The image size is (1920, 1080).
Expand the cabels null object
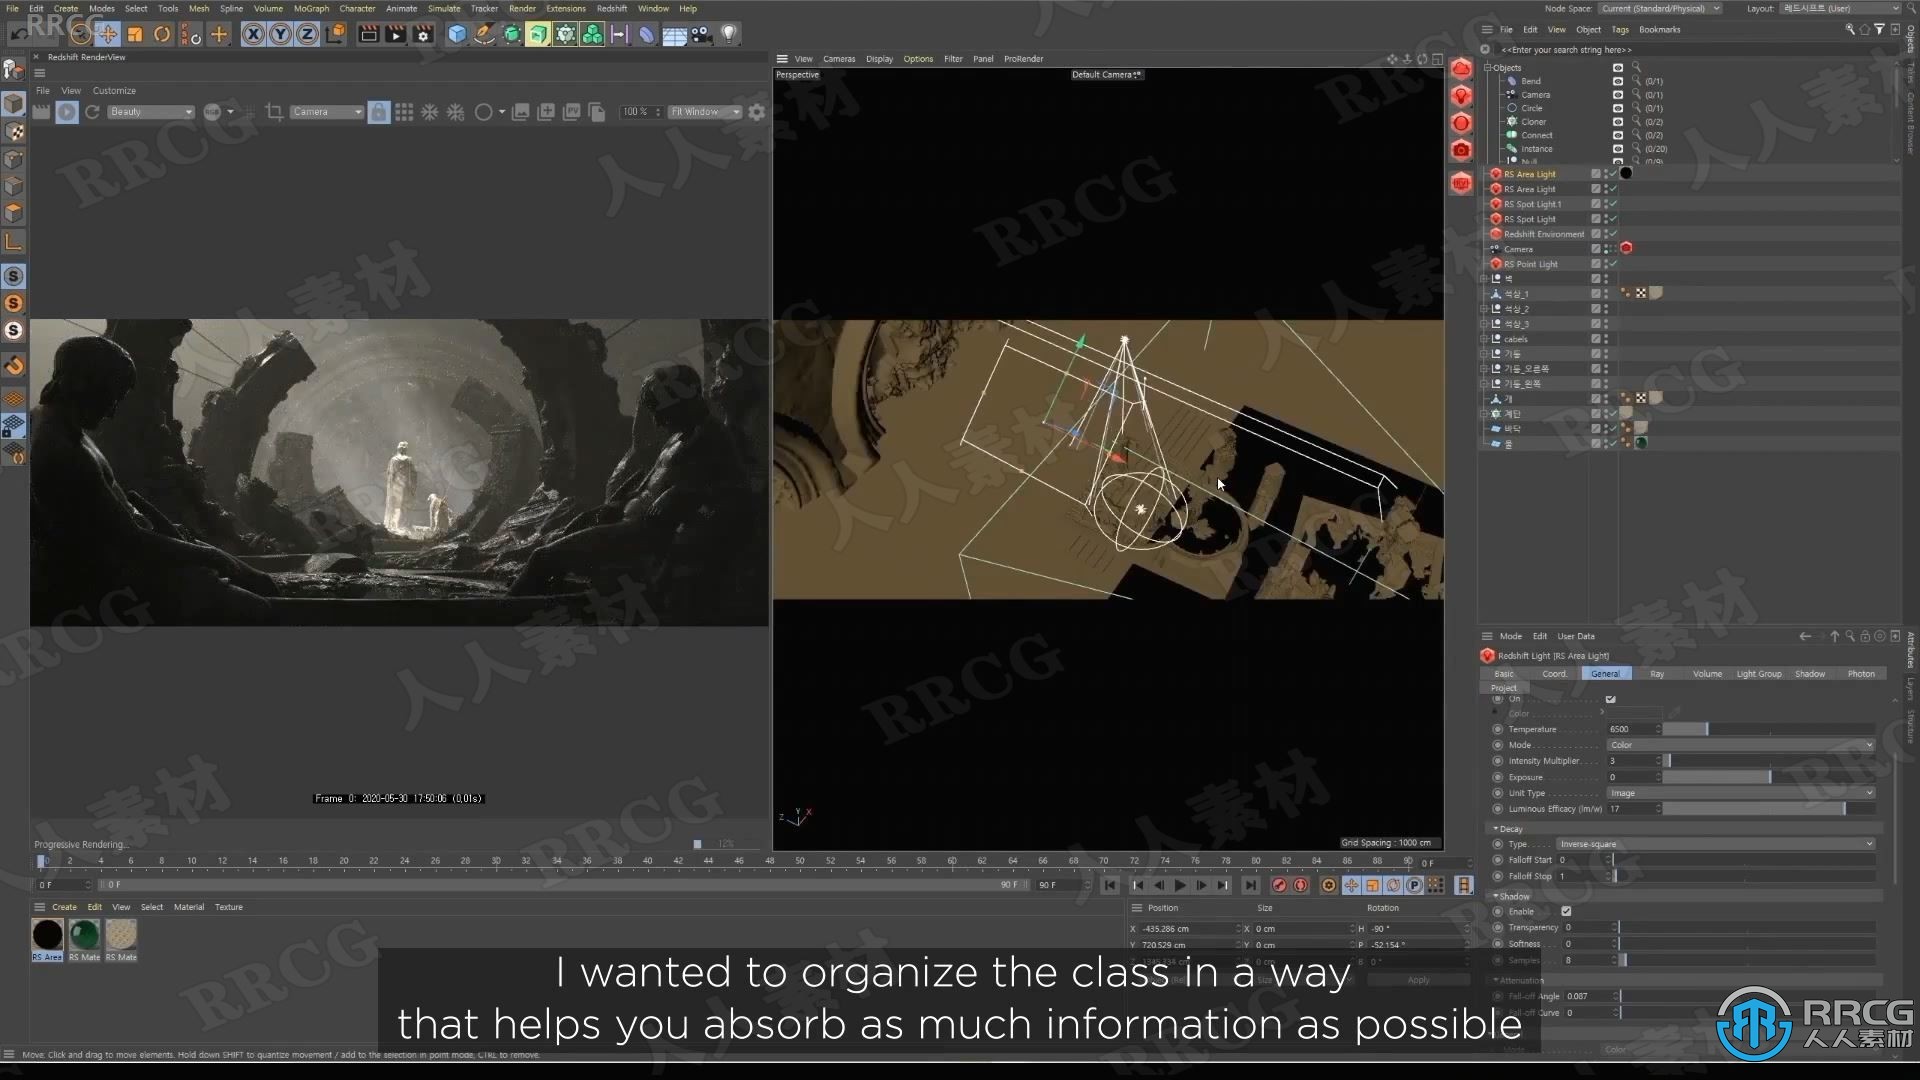pyautogui.click(x=1485, y=339)
